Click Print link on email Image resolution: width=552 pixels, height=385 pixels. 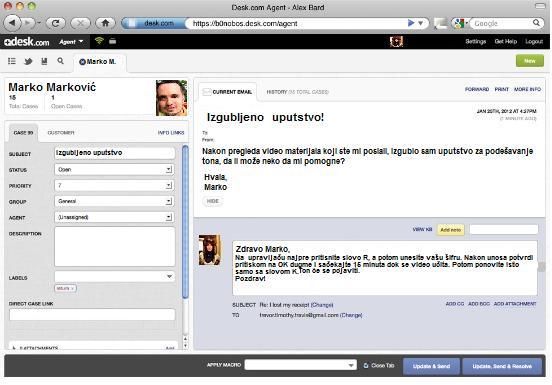point(502,89)
